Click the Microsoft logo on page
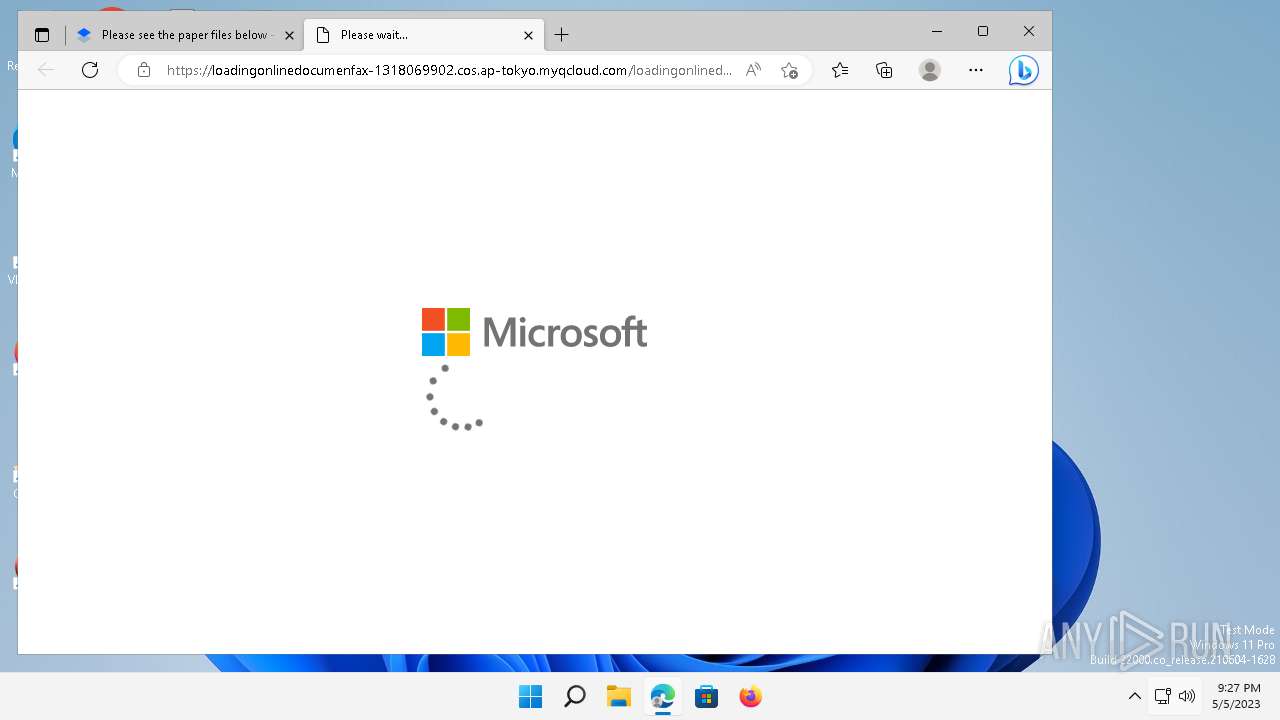Screen dimensions: 1280x720 [535, 332]
